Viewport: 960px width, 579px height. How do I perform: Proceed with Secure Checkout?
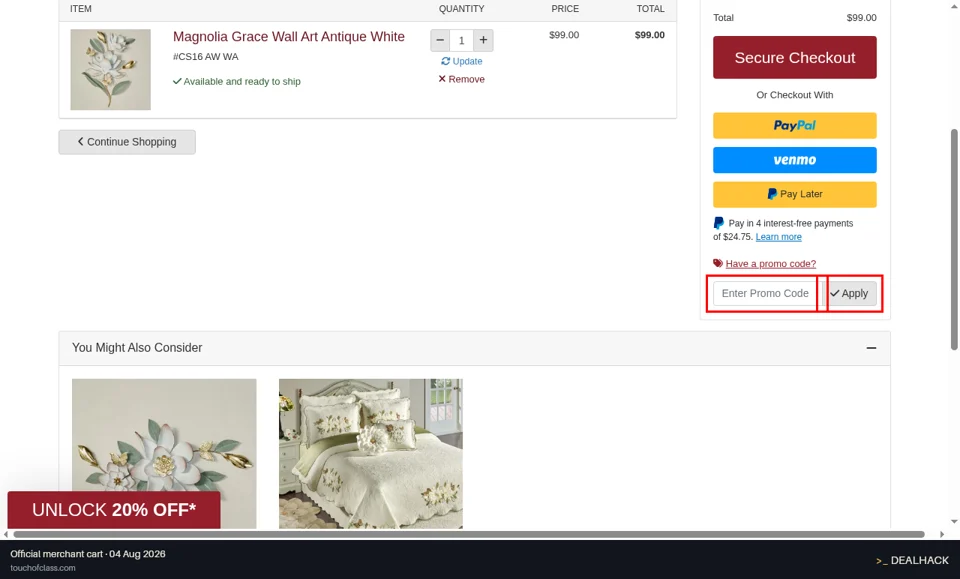[x=795, y=58]
